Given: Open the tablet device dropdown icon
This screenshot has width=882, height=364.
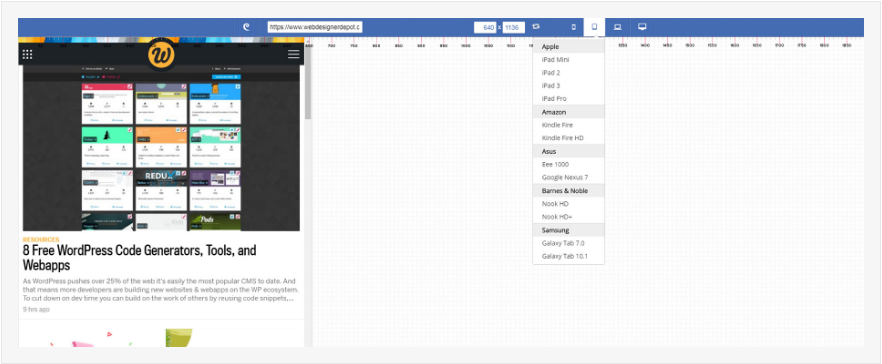Looking at the screenshot, I should click(594, 27).
